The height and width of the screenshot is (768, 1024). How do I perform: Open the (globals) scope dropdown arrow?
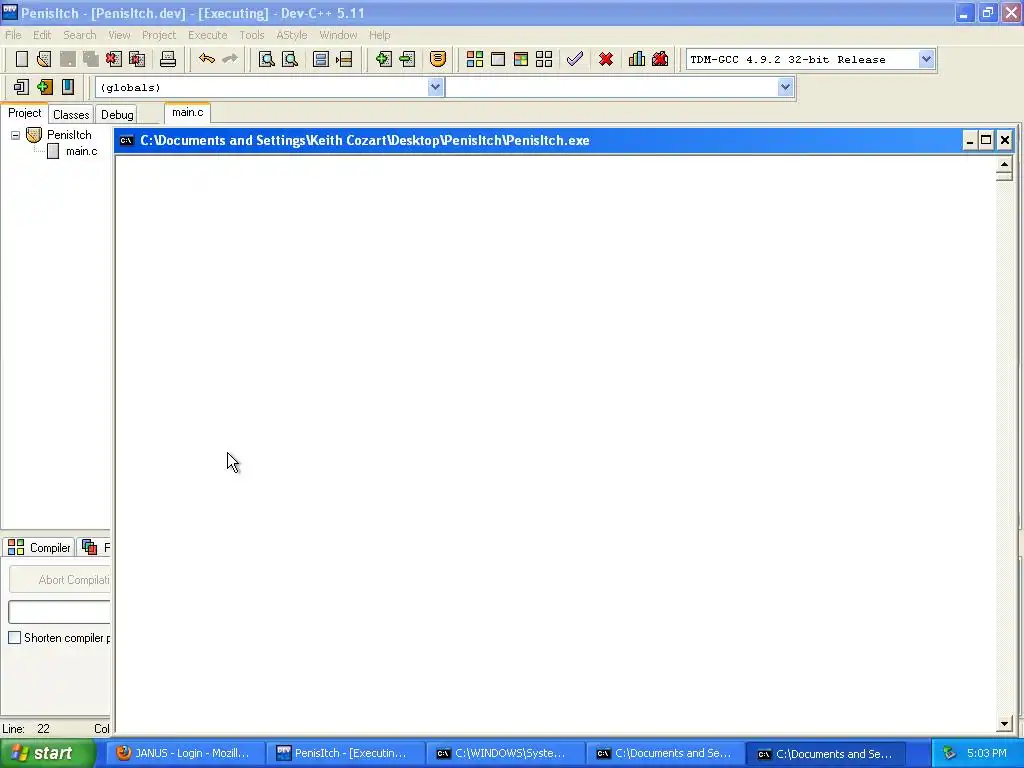pos(435,87)
